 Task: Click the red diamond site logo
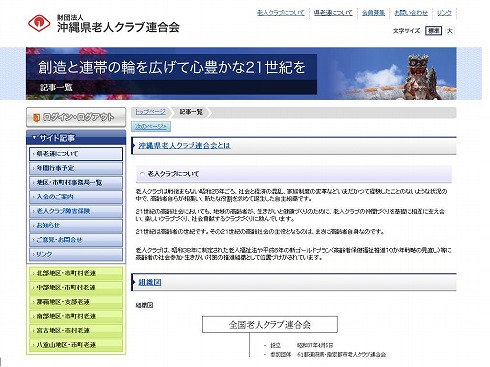(x=39, y=23)
